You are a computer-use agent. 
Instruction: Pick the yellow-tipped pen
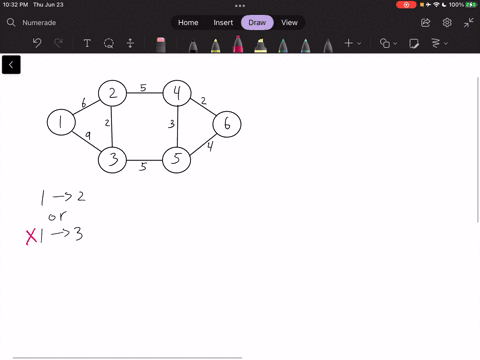[216, 46]
